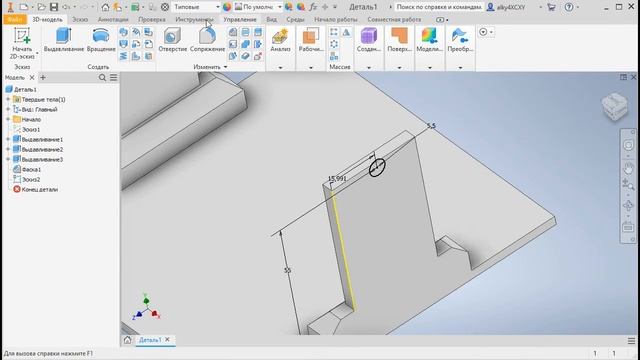Open the shopping cart icon
The height and width of the screenshot is (360, 640).
[551, 7]
